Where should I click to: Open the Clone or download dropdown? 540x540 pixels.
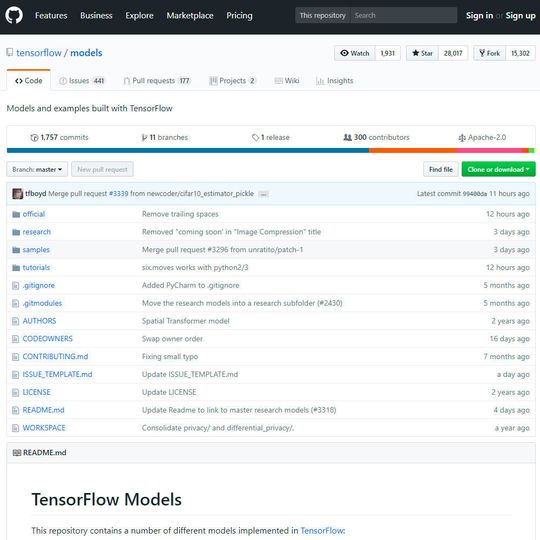pos(498,169)
